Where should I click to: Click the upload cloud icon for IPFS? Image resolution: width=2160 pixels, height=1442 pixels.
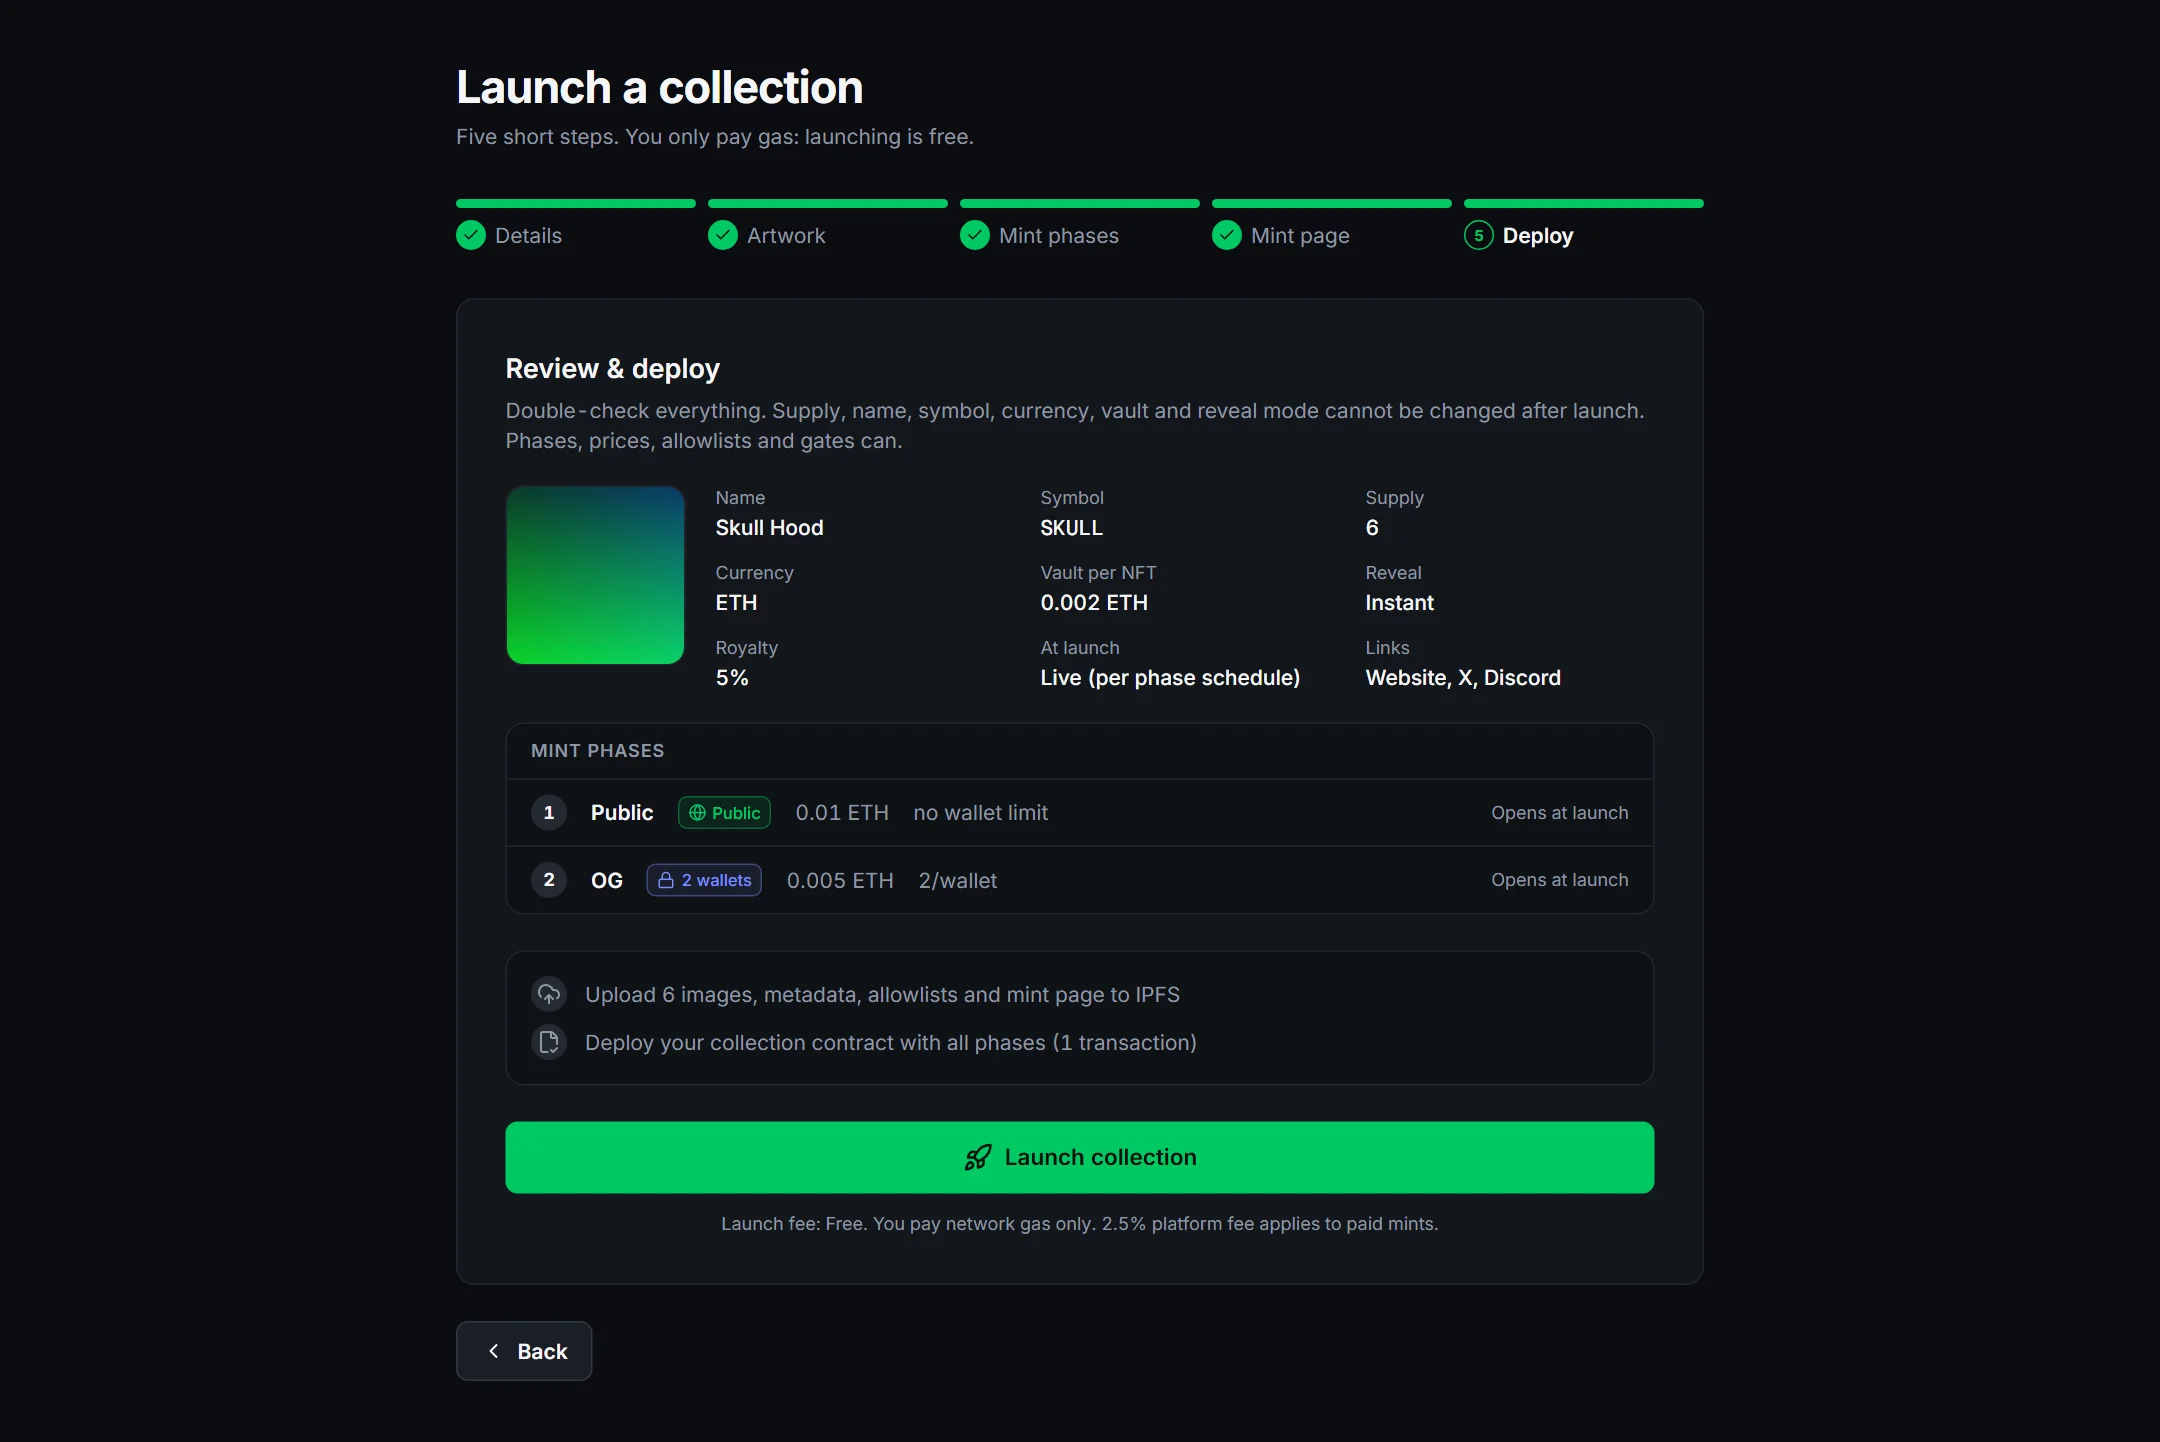tap(549, 994)
